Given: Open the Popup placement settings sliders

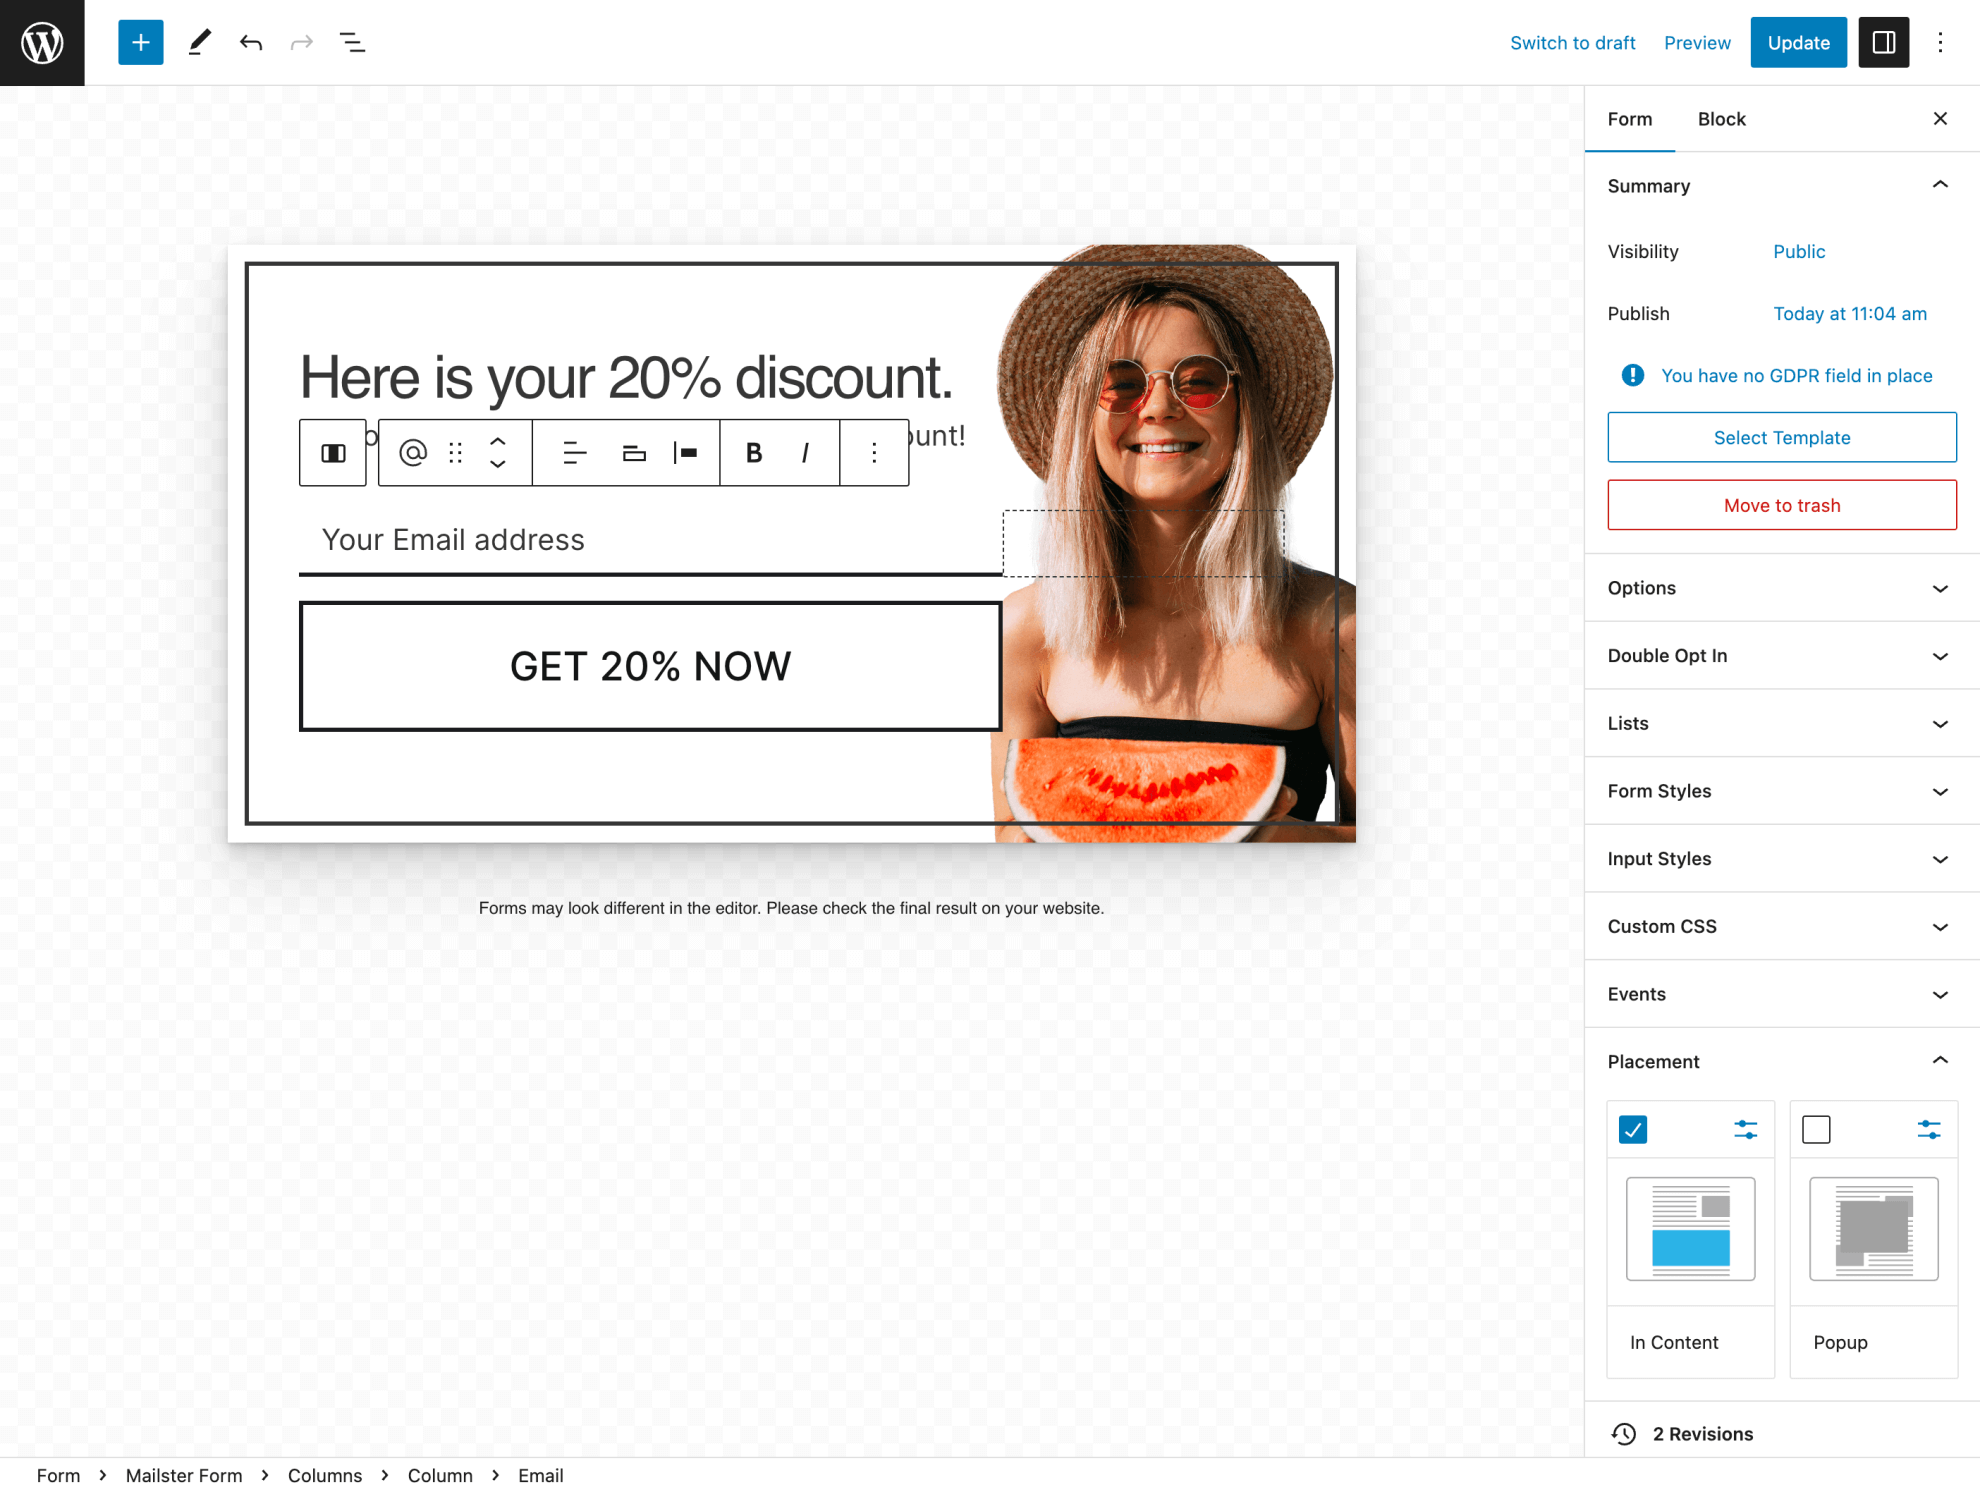Looking at the screenshot, I should (x=1930, y=1129).
